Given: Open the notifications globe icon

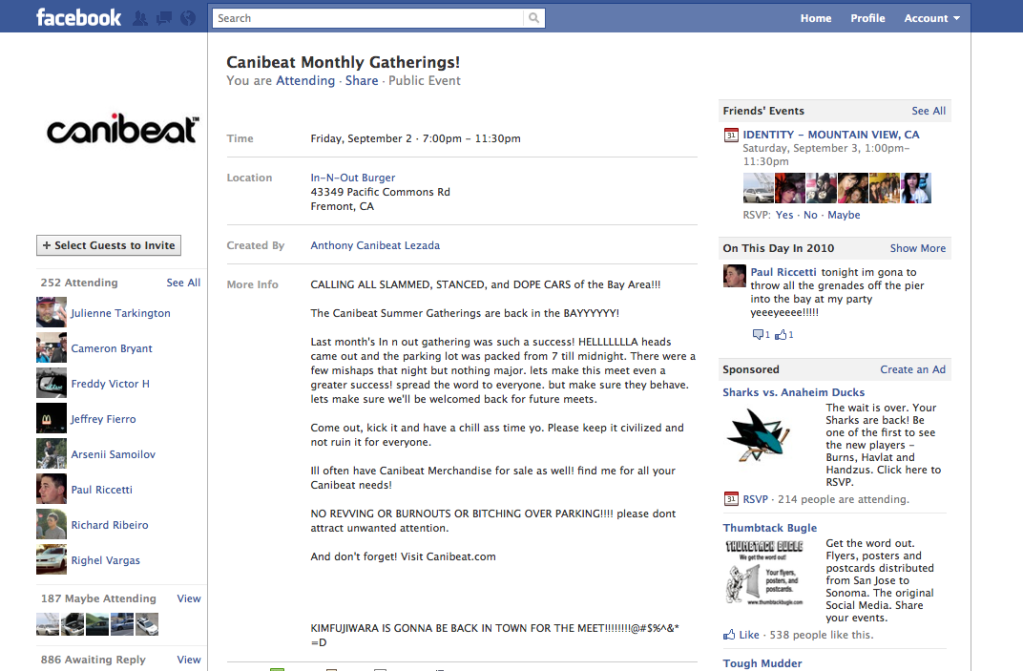Looking at the screenshot, I should (188, 18).
